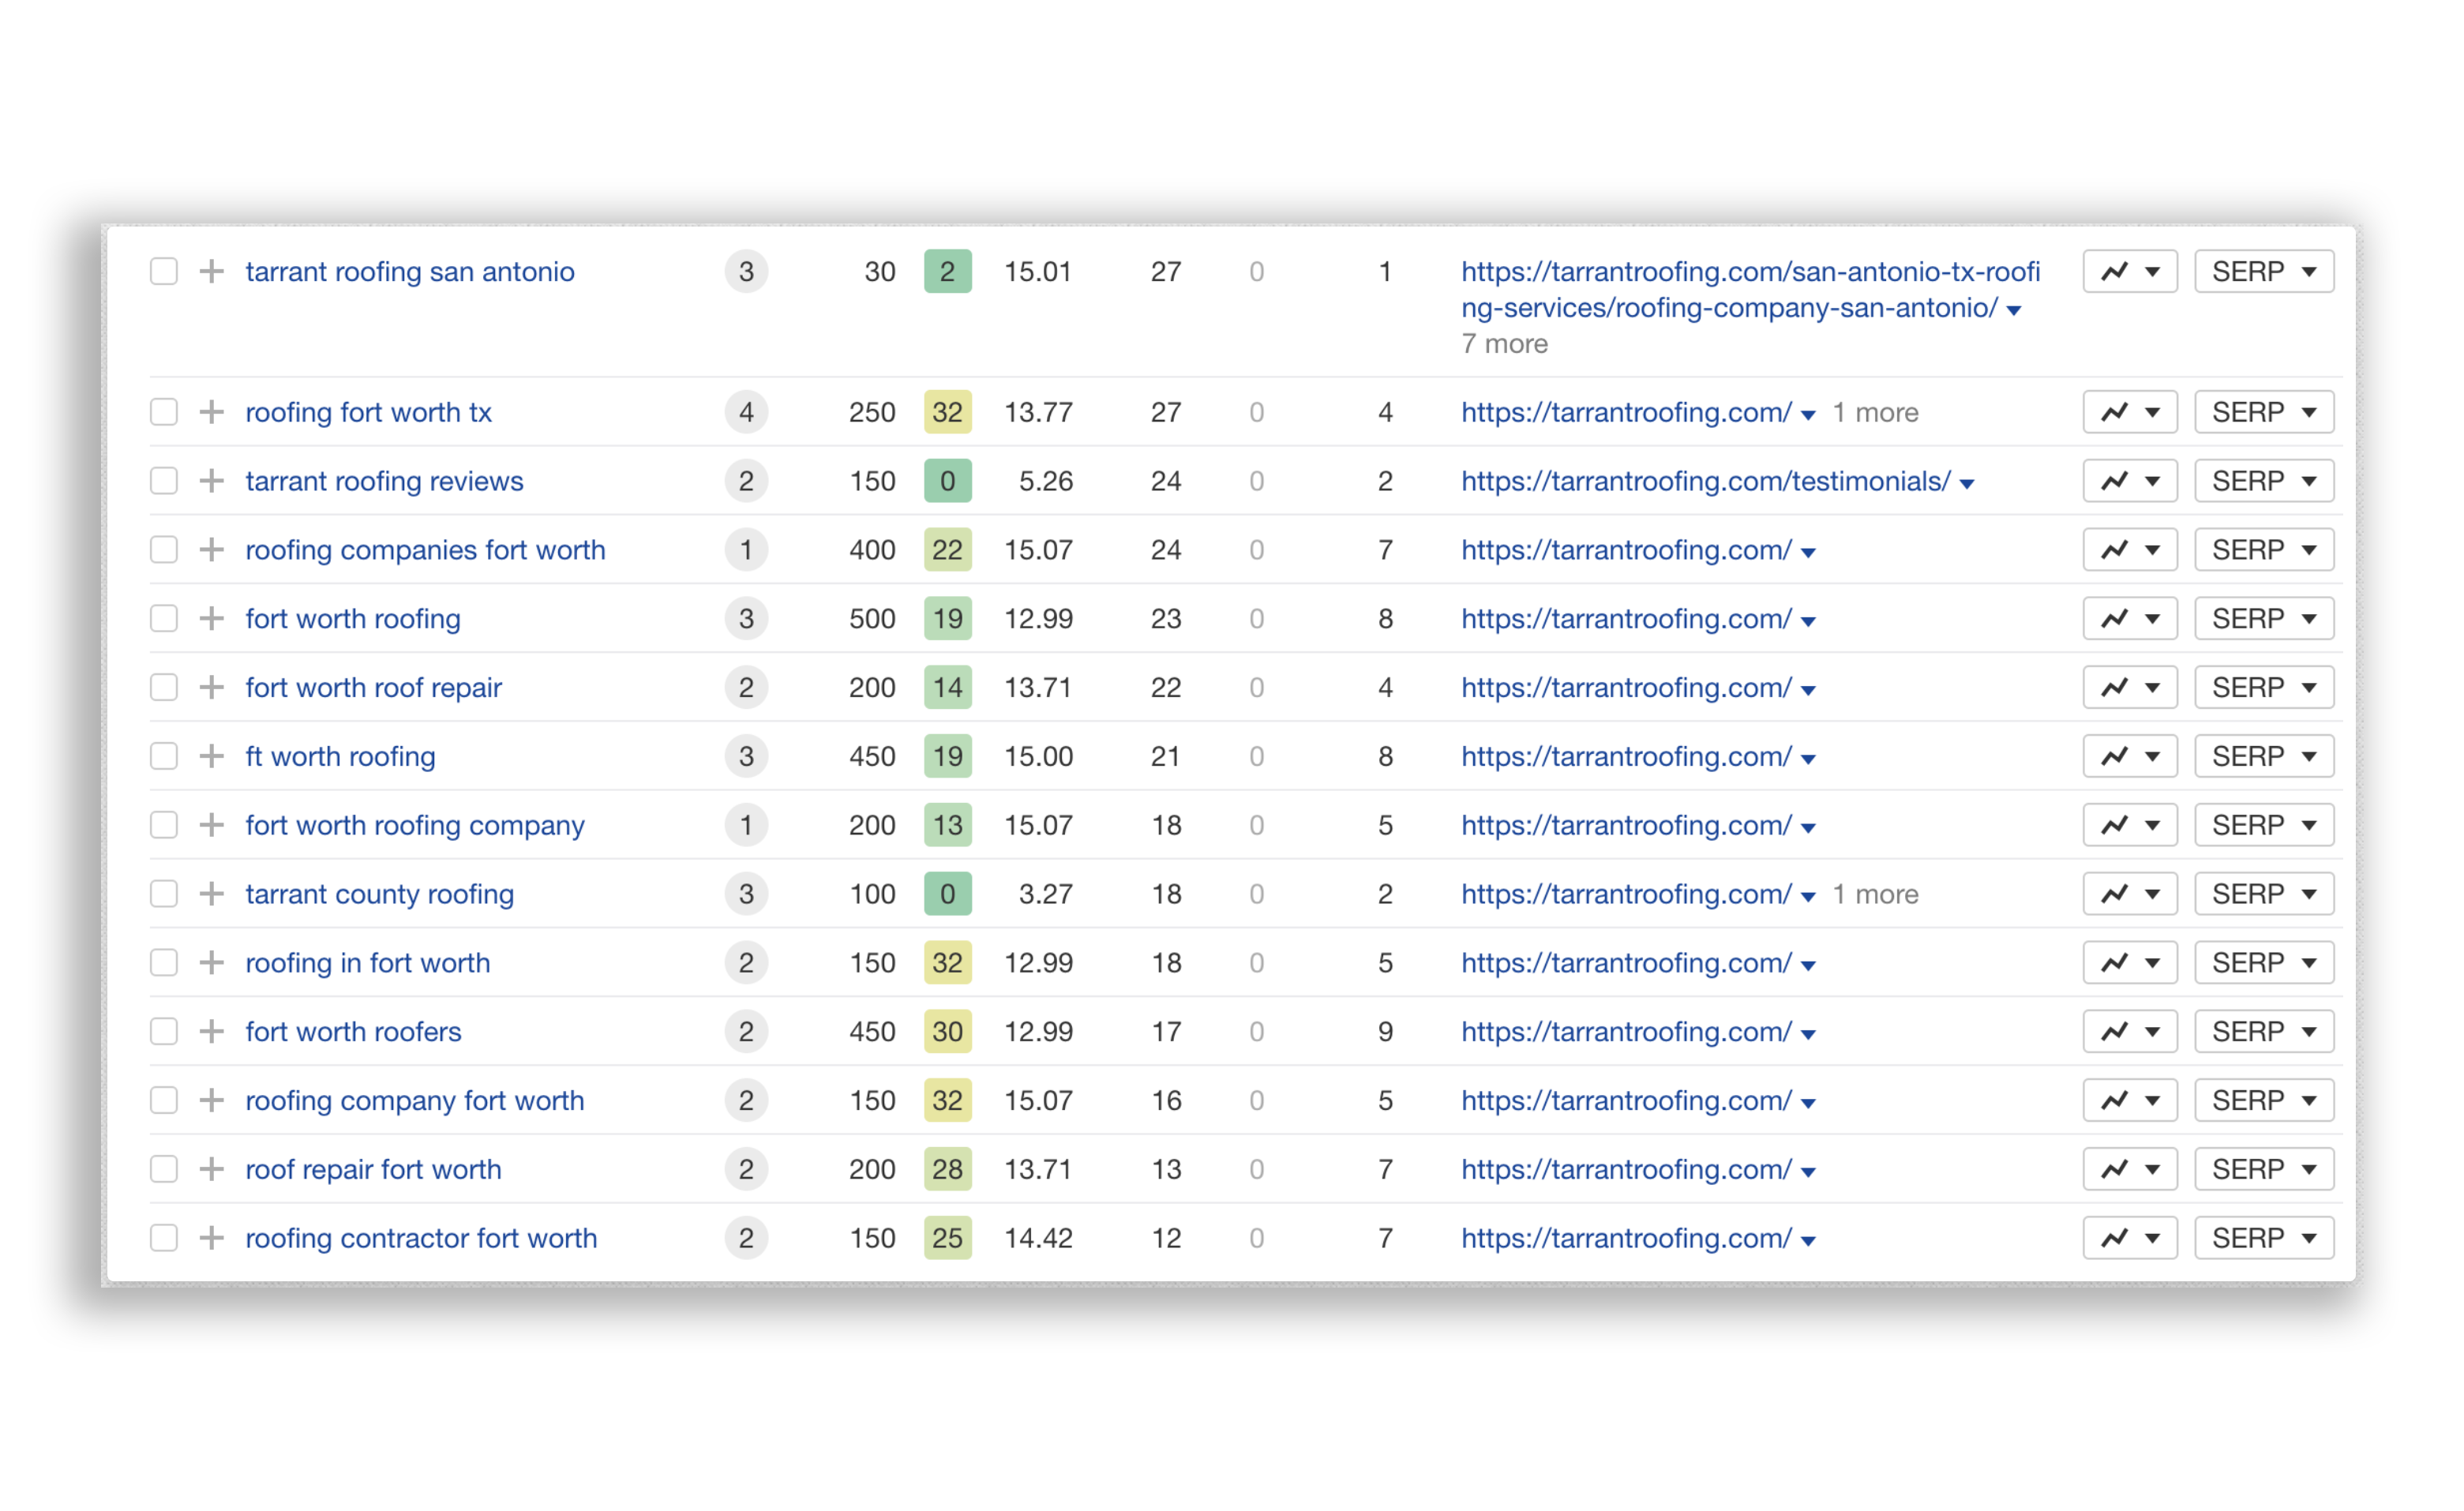Open the san-antonio-tx-roofing-services URL
The image size is (2464, 1511).
pyautogui.click(x=1750, y=289)
